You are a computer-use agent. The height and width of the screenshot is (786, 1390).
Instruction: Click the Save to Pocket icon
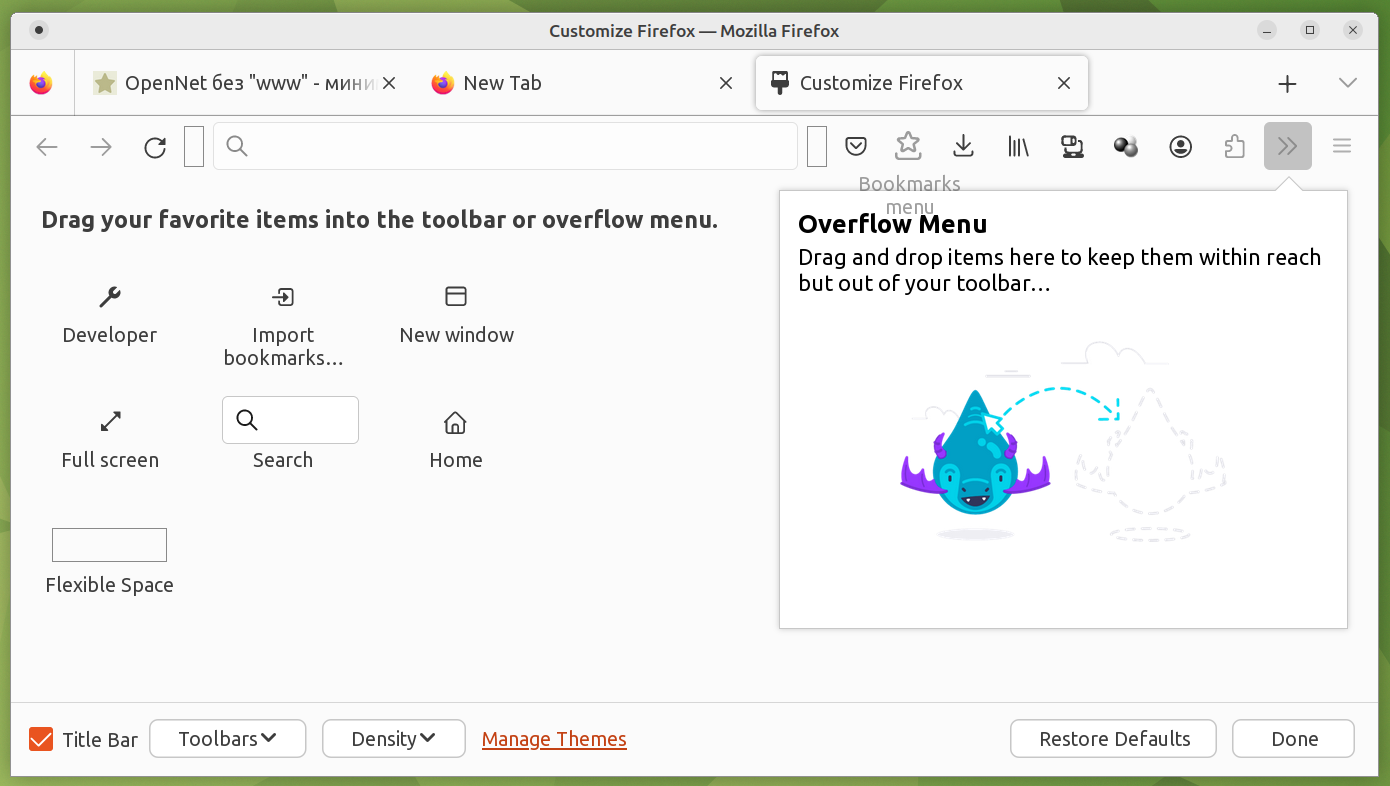(855, 146)
